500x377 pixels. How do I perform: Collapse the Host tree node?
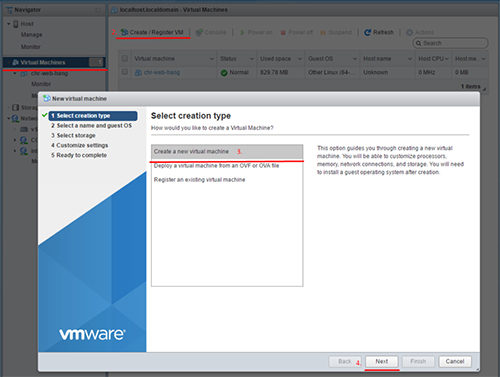click(9, 24)
